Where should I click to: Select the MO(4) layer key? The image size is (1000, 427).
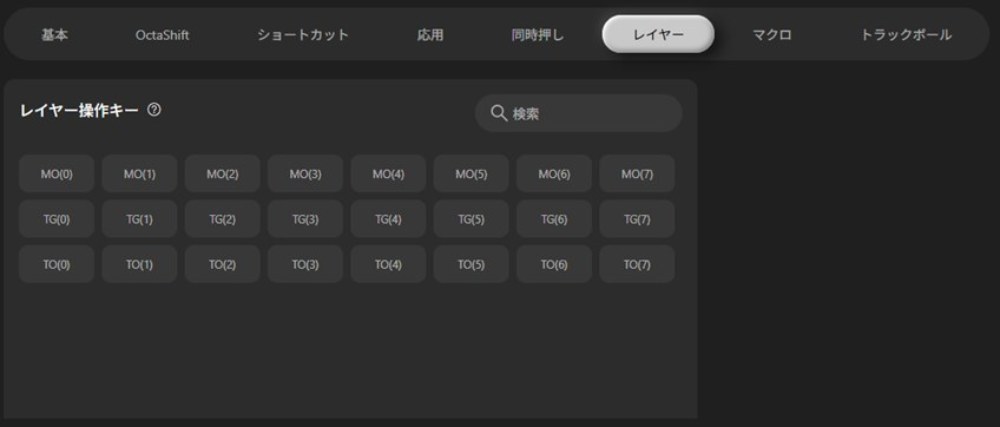pyautogui.click(x=388, y=173)
